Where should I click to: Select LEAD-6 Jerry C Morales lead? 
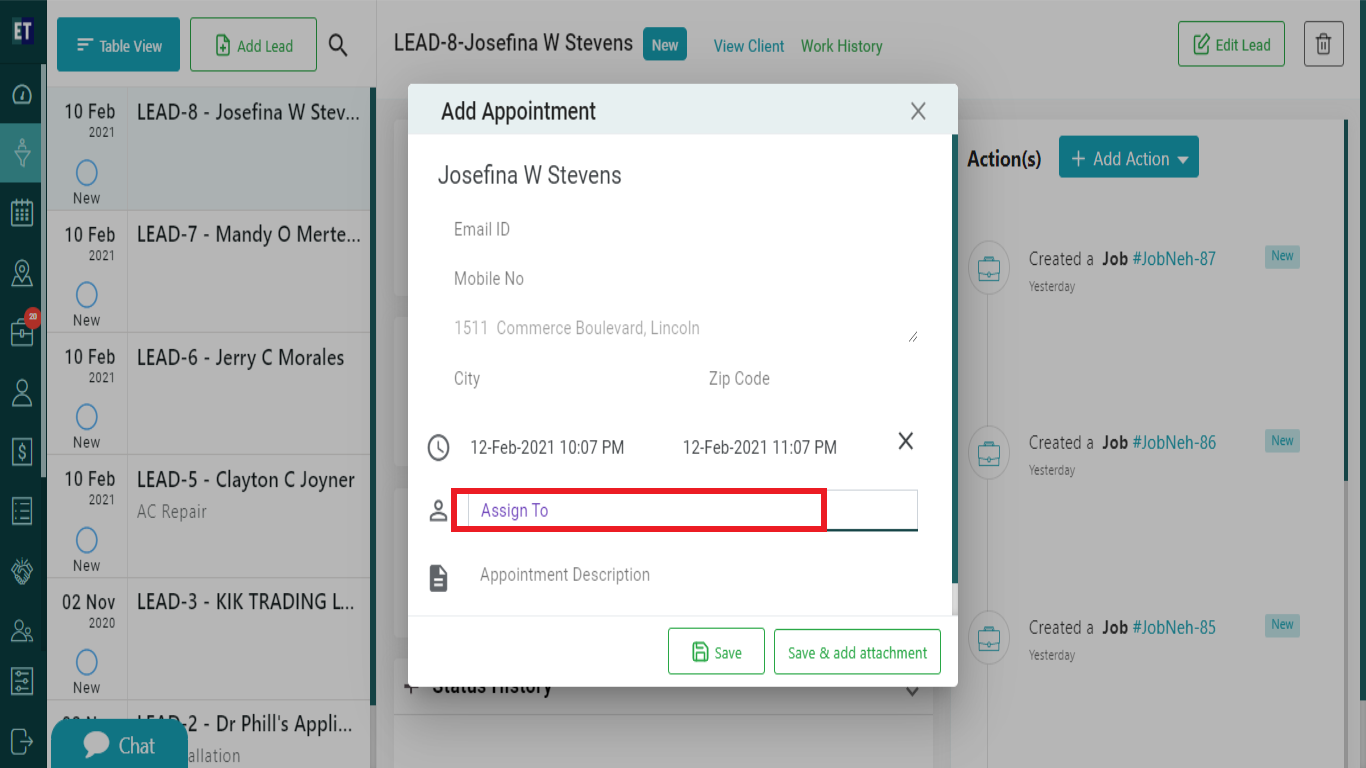(209, 394)
